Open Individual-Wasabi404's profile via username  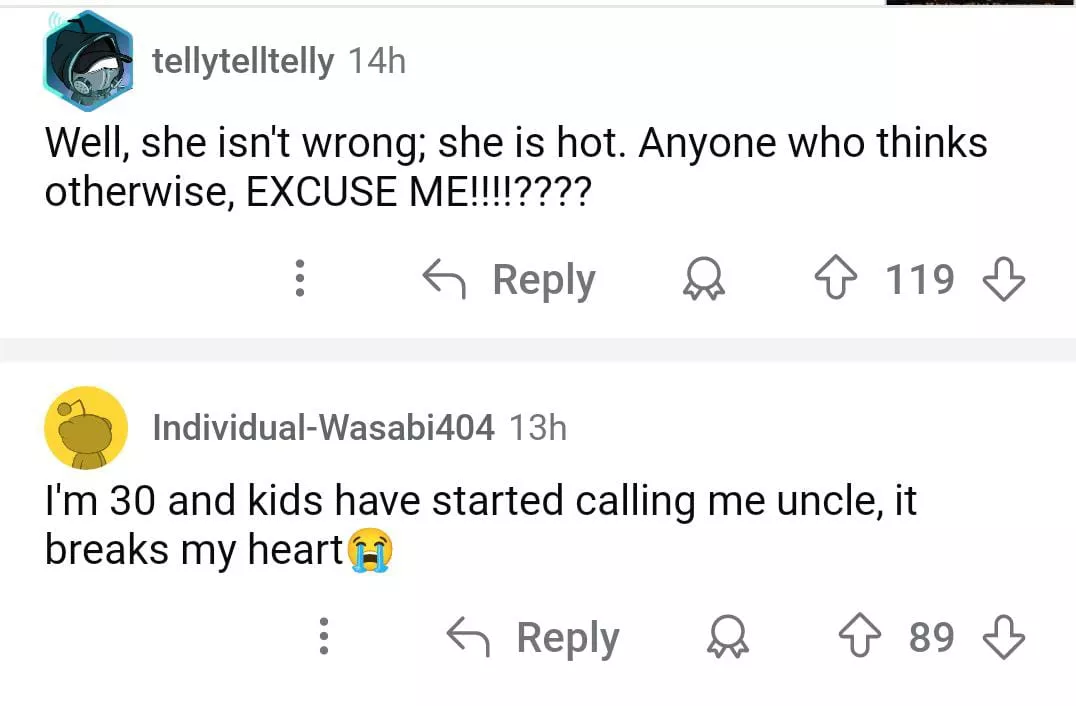pos(323,428)
